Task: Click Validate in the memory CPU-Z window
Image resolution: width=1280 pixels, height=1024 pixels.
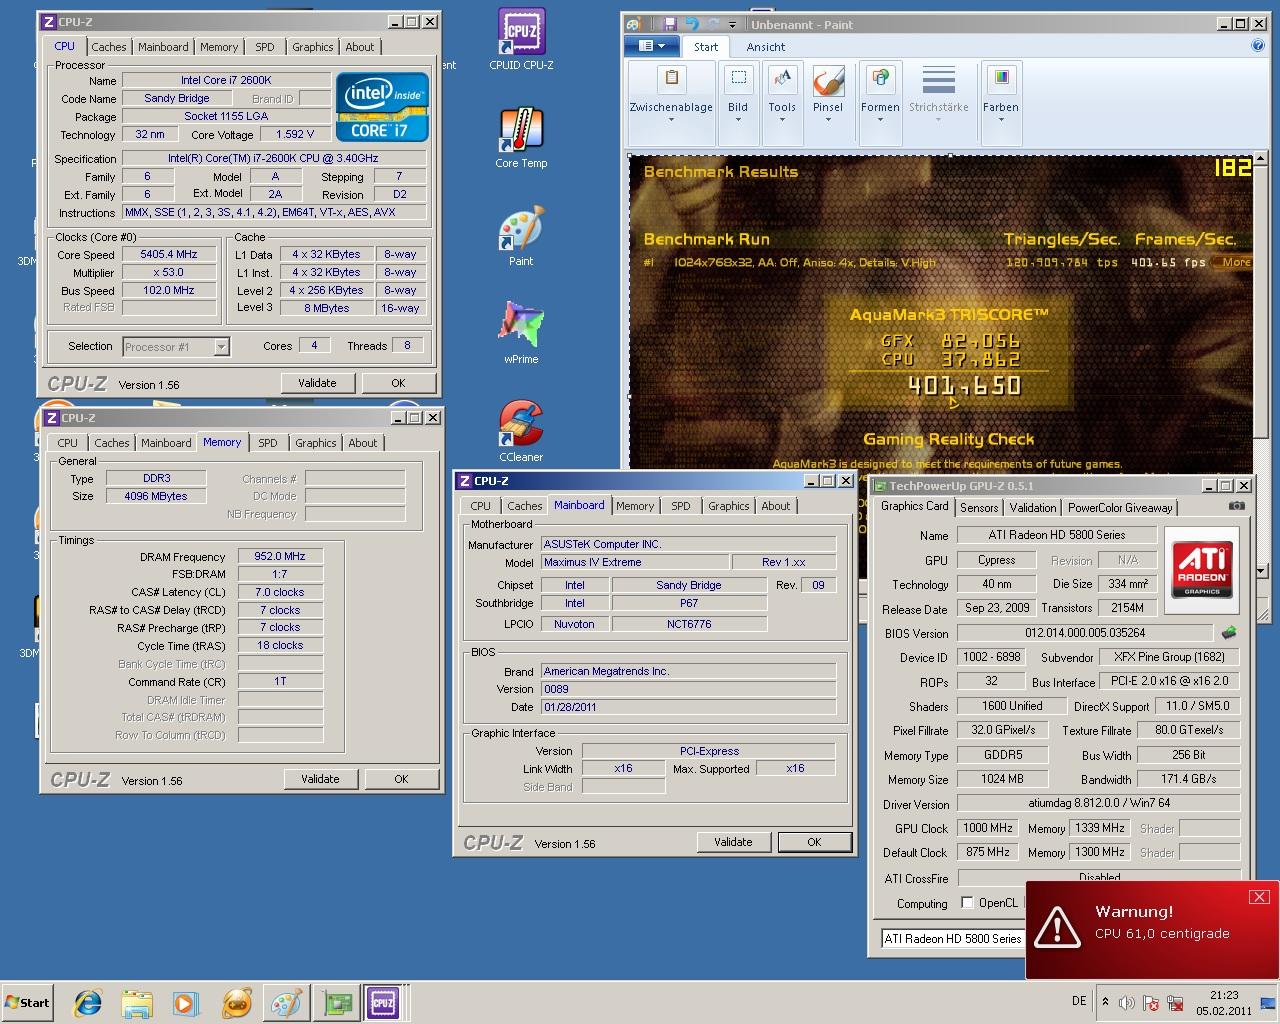Action: 320,779
